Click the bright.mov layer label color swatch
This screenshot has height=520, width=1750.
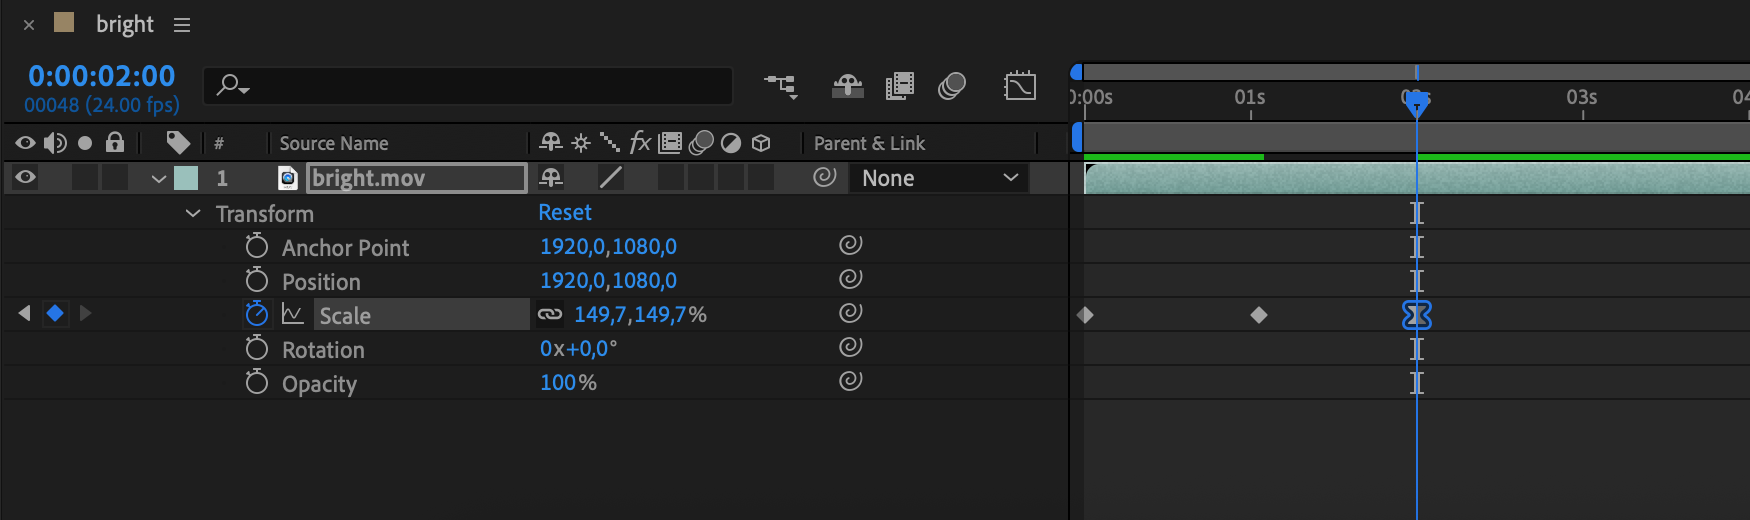pyautogui.click(x=186, y=178)
